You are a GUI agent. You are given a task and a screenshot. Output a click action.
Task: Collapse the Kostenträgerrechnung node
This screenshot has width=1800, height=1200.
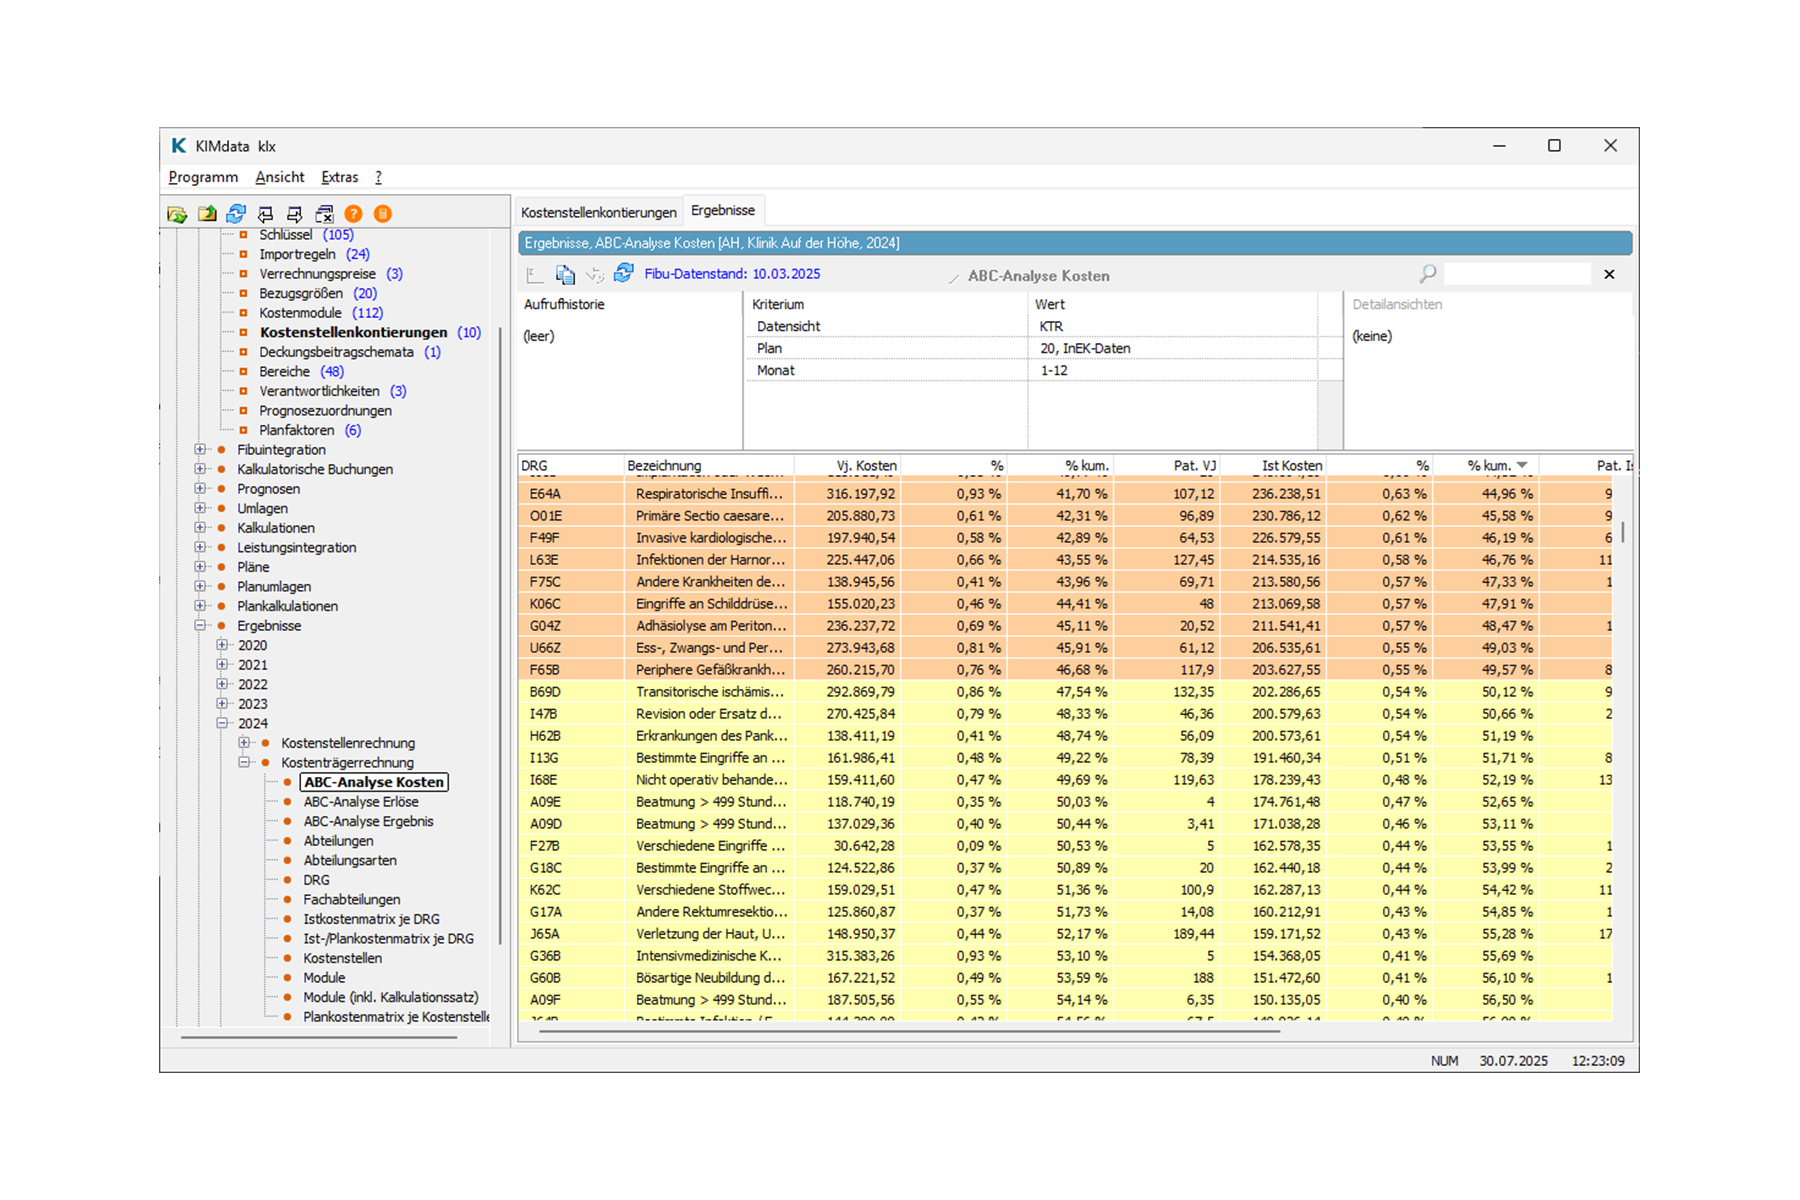(x=244, y=762)
